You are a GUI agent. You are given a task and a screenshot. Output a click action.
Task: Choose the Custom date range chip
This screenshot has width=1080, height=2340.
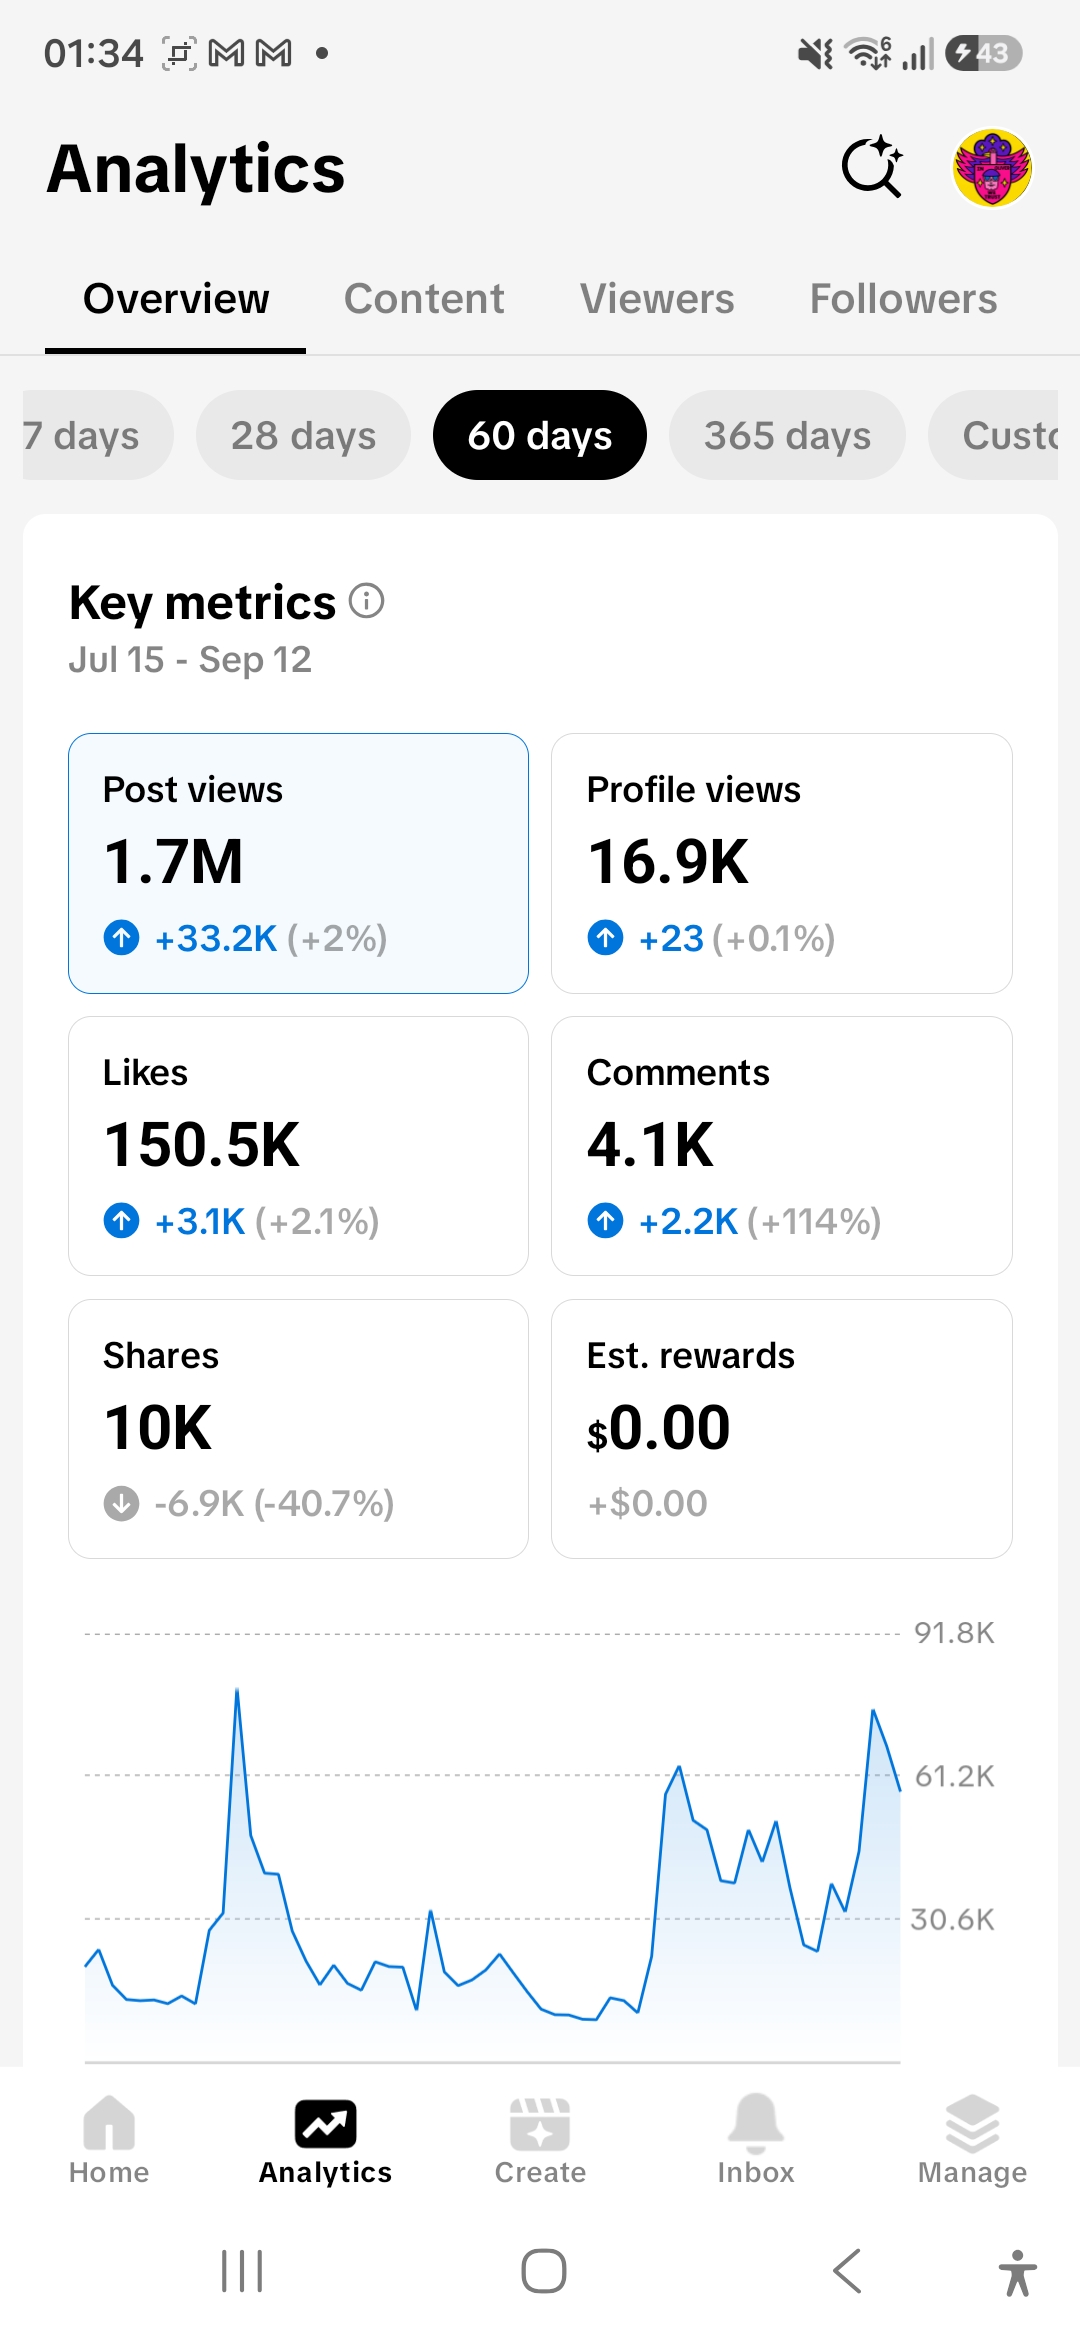(994, 435)
